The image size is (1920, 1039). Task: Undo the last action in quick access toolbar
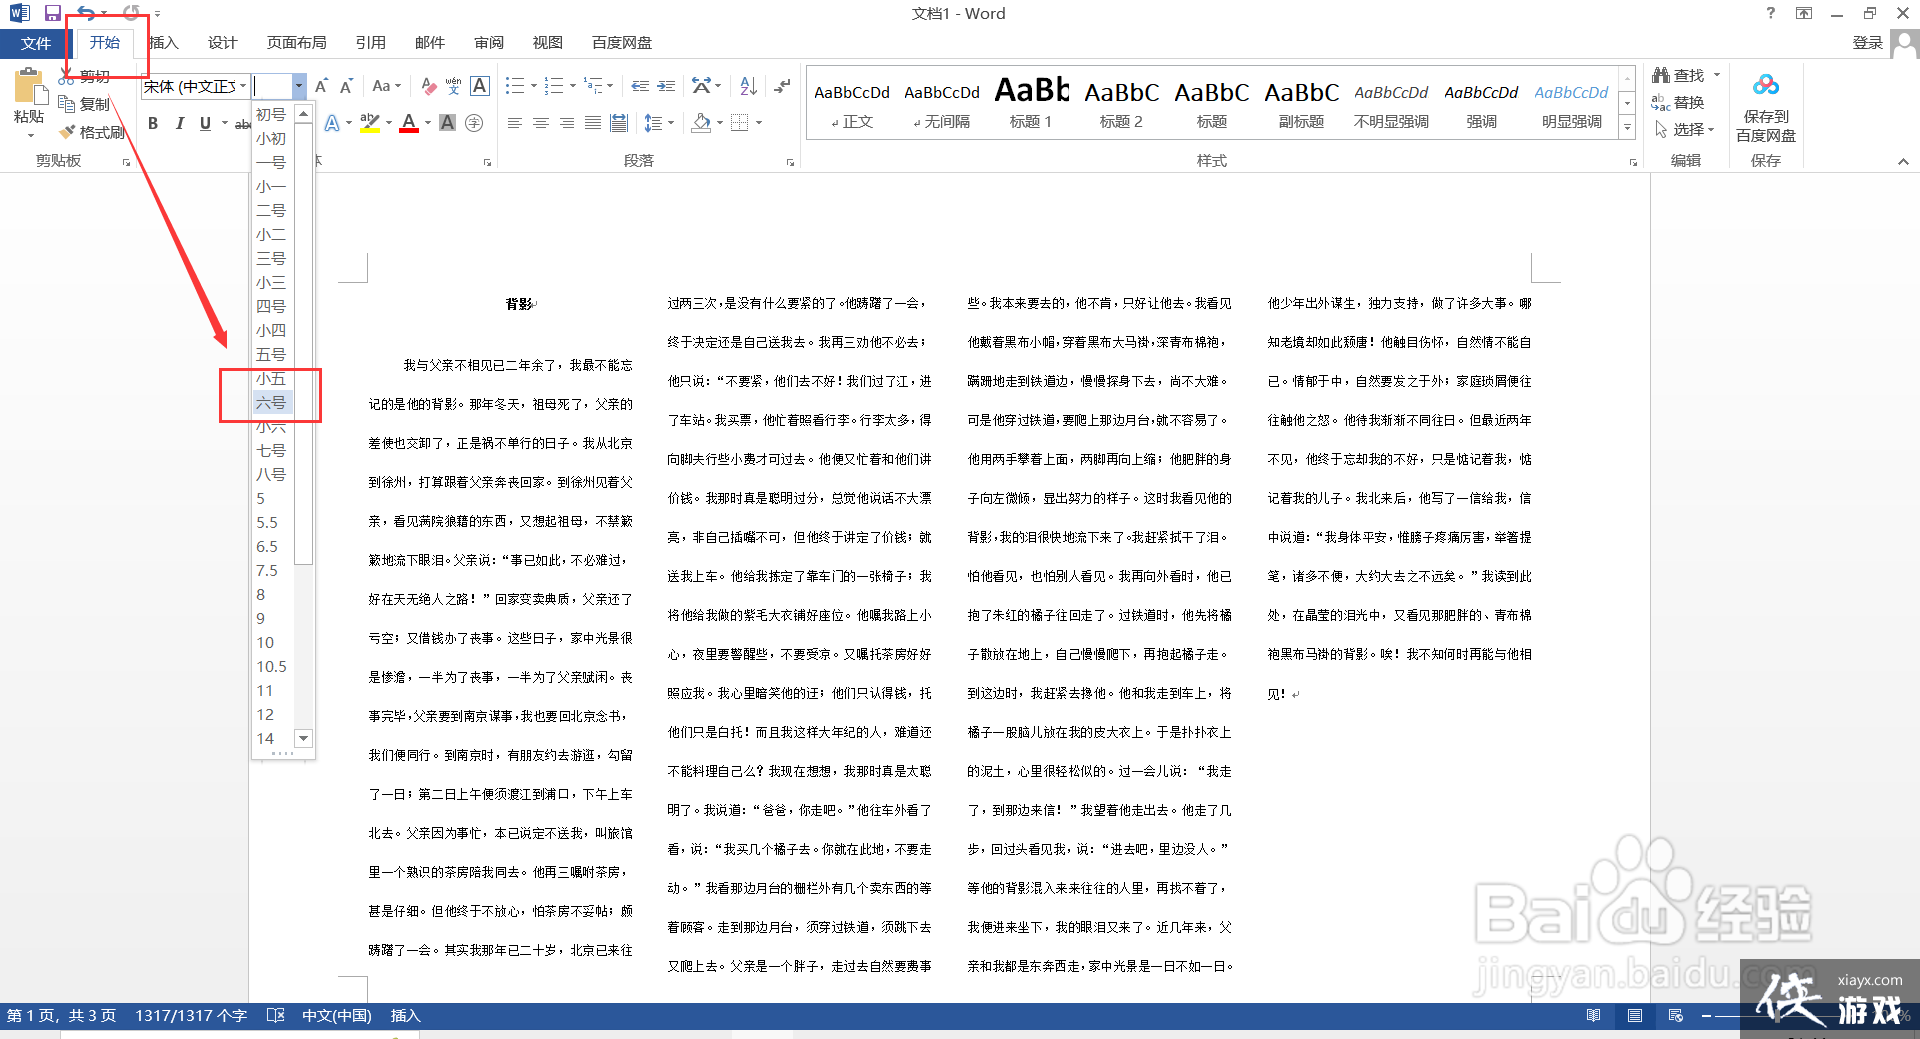pyautogui.click(x=87, y=13)
